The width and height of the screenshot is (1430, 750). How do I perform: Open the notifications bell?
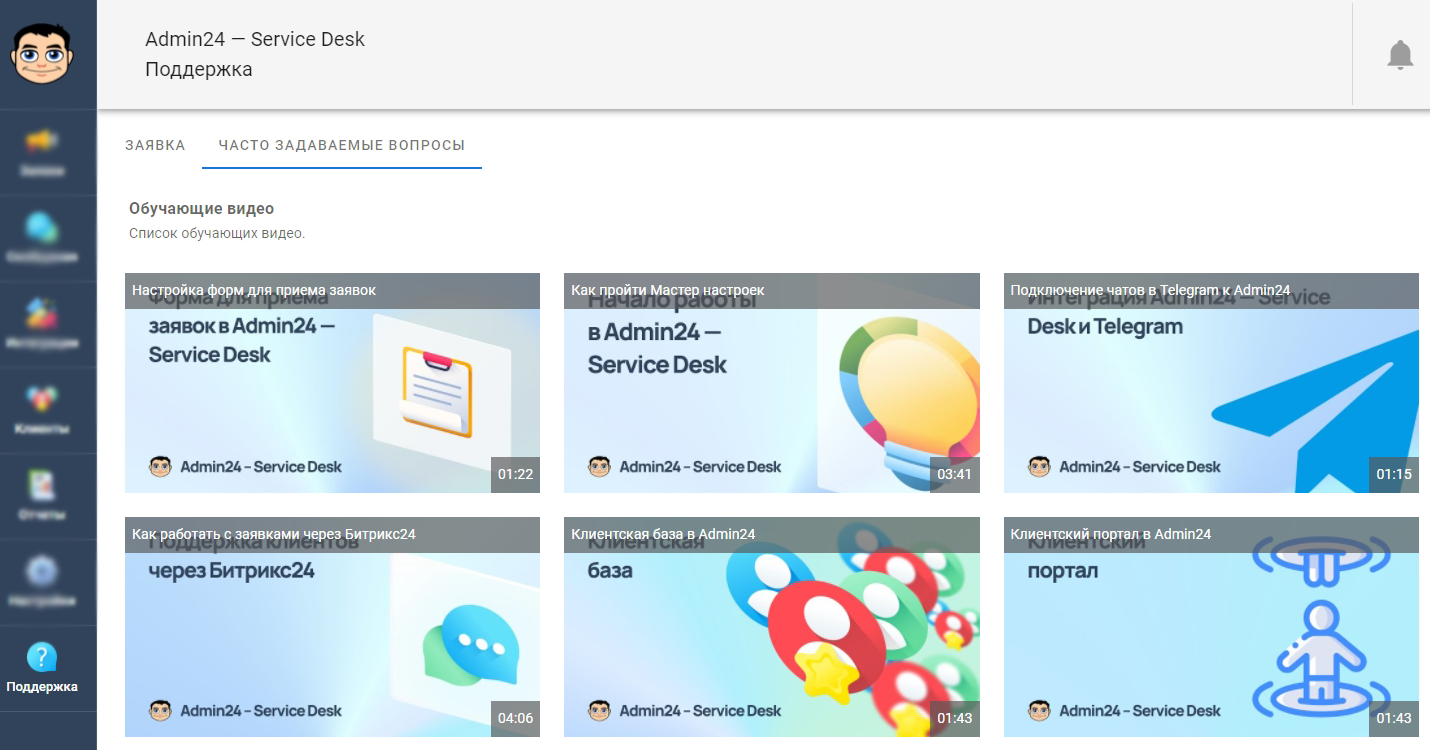(x=1400, y=55)
